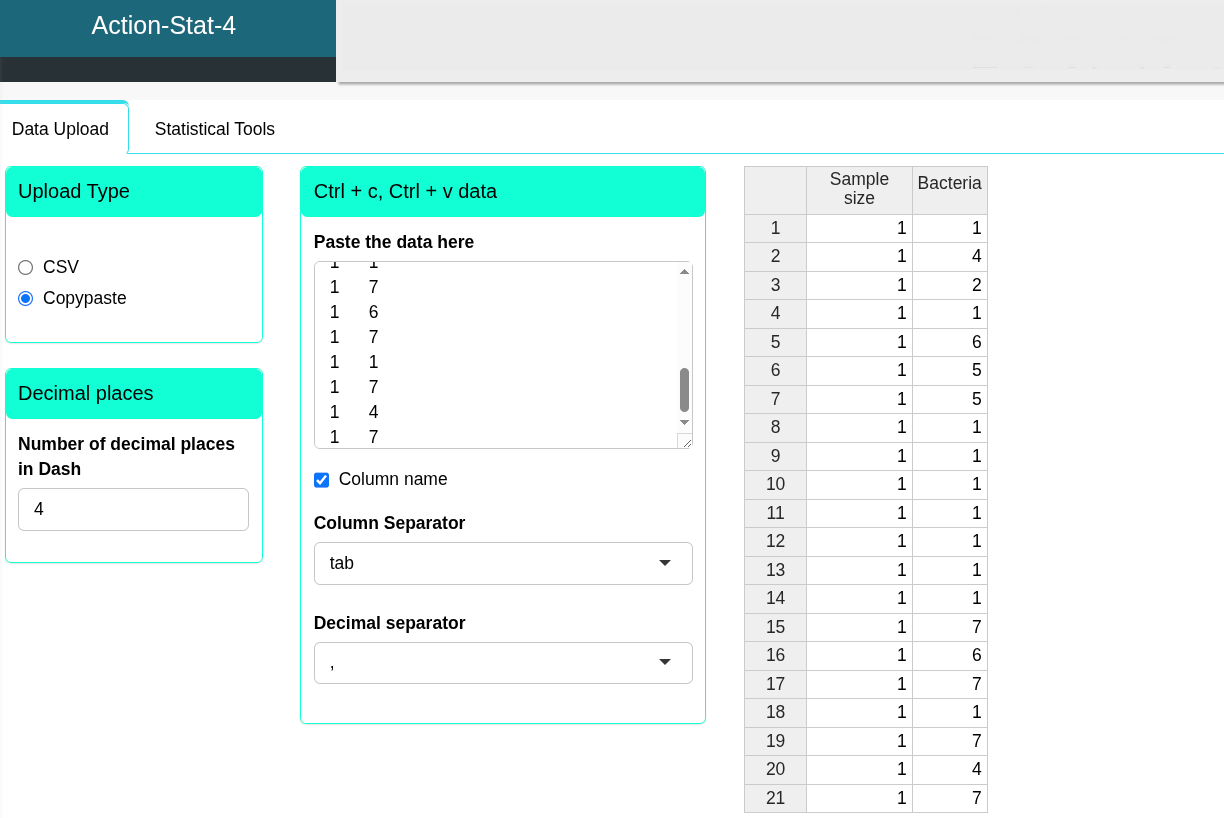The height and width of the screenshot is (818, 1224).
Task: Click the Number of decimal places input field
Action: tap(133, 509)
